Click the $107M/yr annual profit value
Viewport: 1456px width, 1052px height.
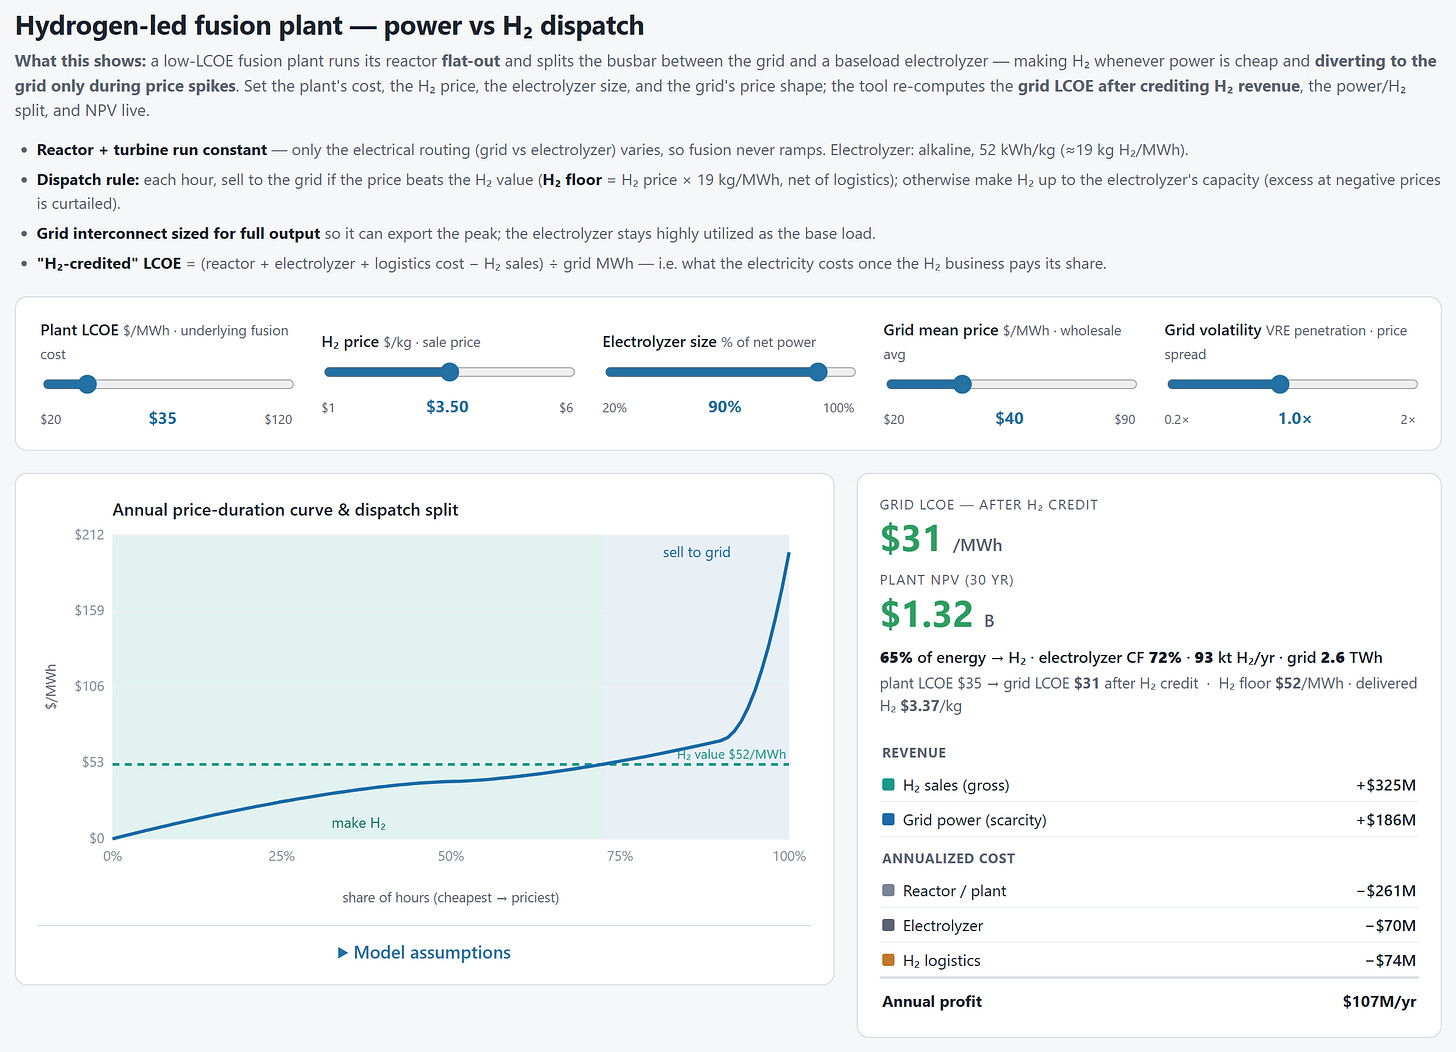click(1380, 1002)
